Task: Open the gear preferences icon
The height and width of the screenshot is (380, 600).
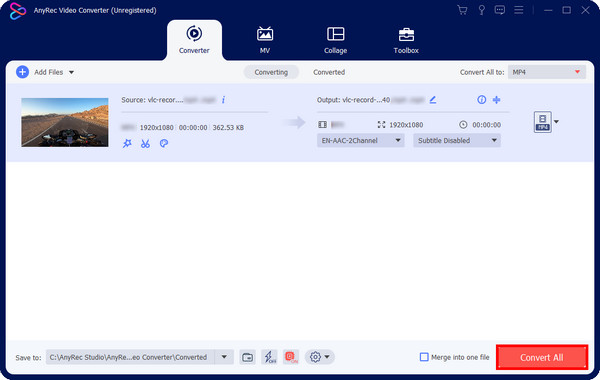Action: [315, 357]
